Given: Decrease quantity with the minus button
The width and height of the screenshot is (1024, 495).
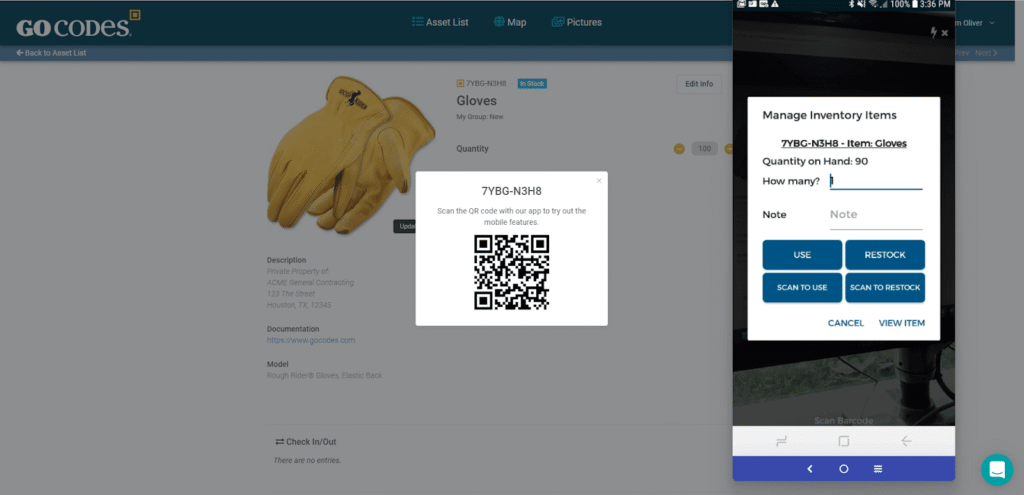Looking at the screenshot, I should click(x=679, y=149).
